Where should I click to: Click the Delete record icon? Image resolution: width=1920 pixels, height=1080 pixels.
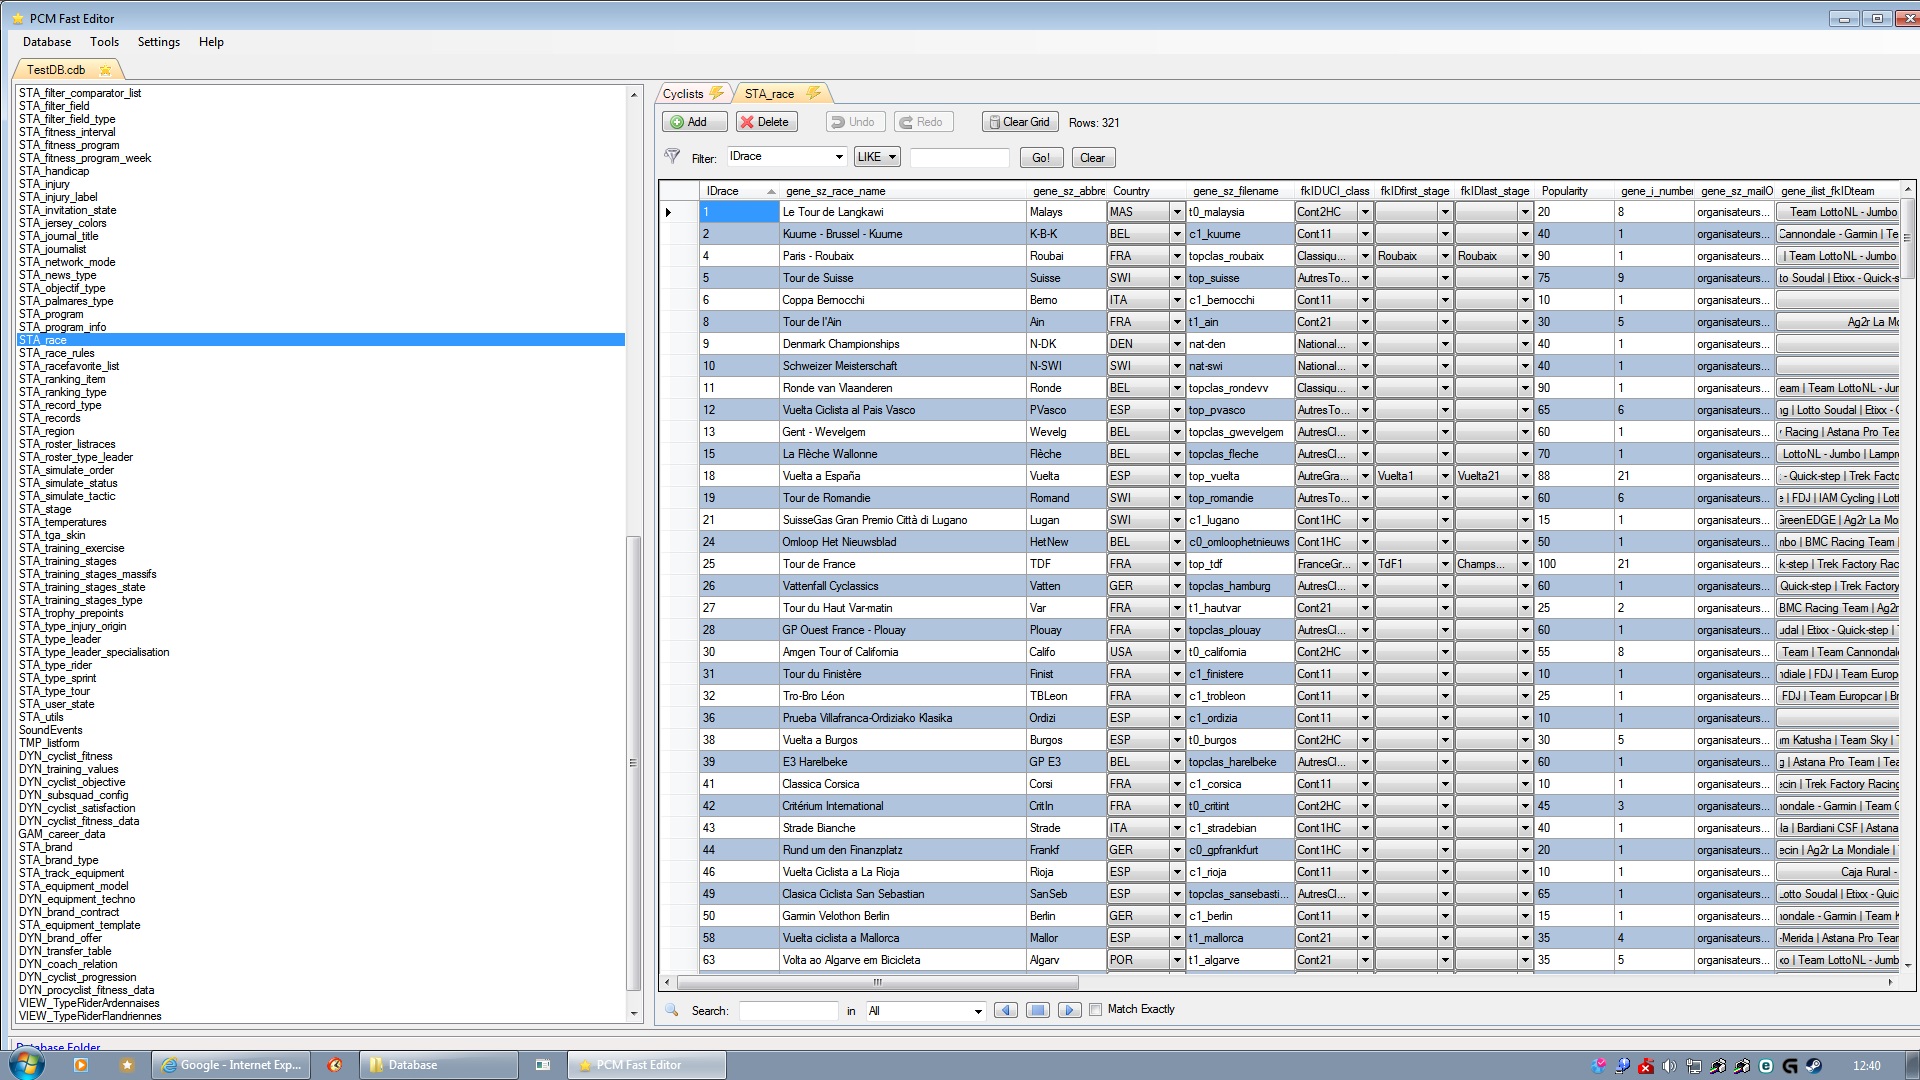click(765, 121)
